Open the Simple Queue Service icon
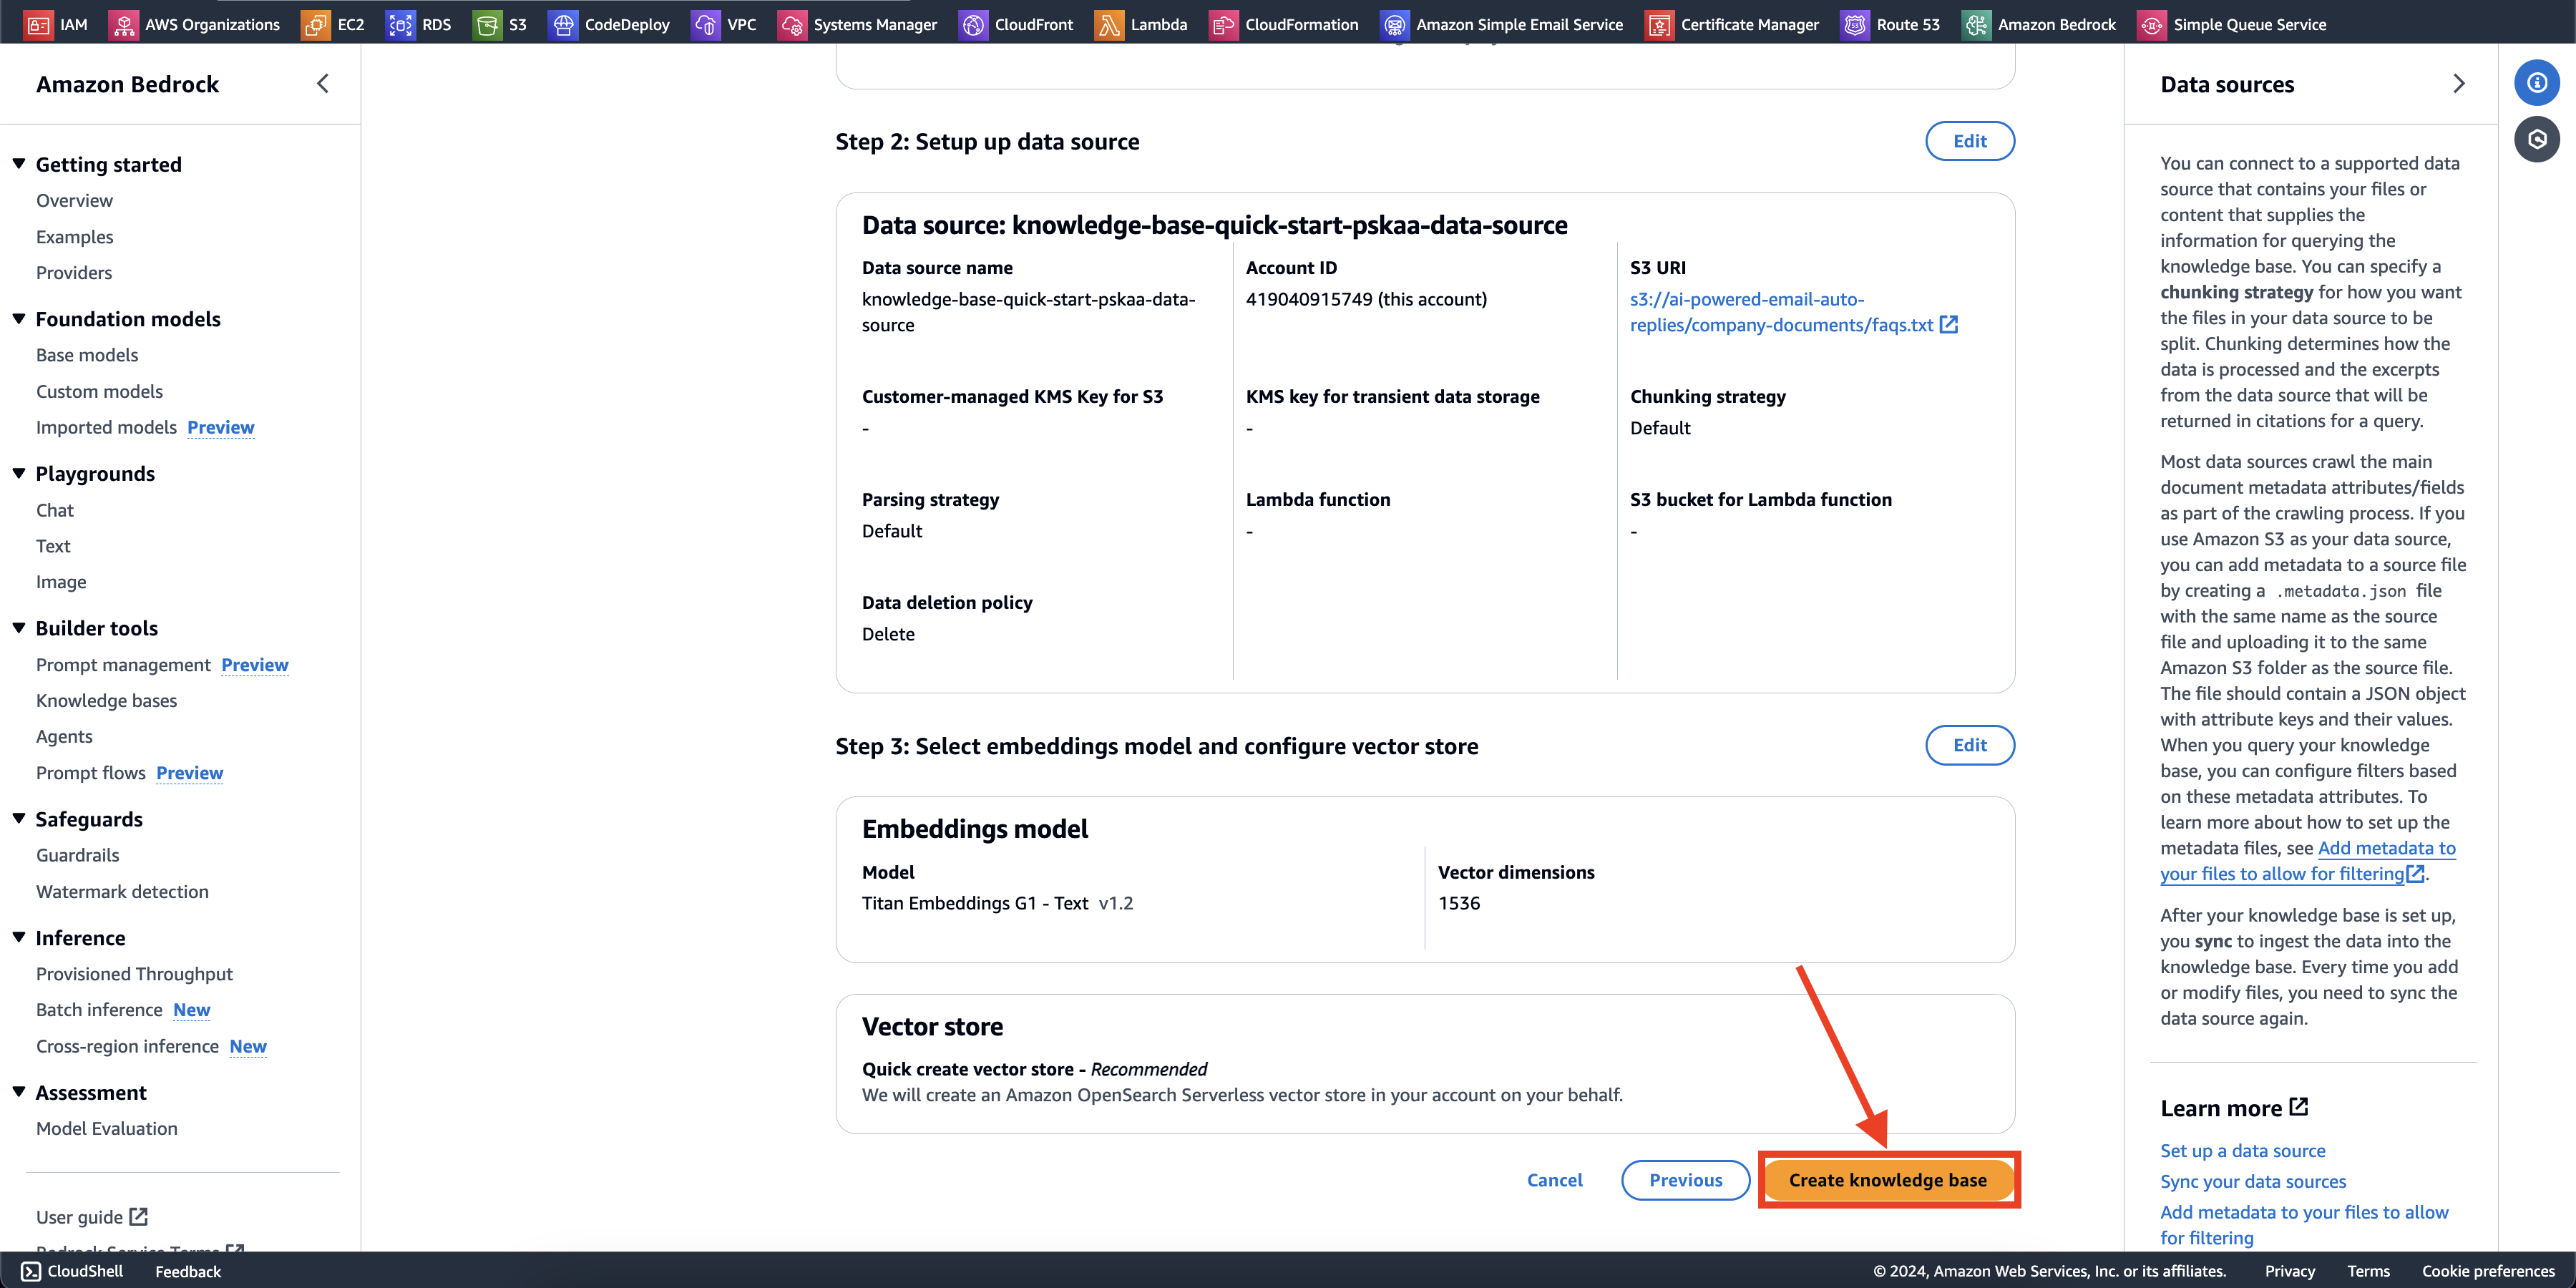This screenshot has width=2576, height=1288. click(x=2151, y=24)
